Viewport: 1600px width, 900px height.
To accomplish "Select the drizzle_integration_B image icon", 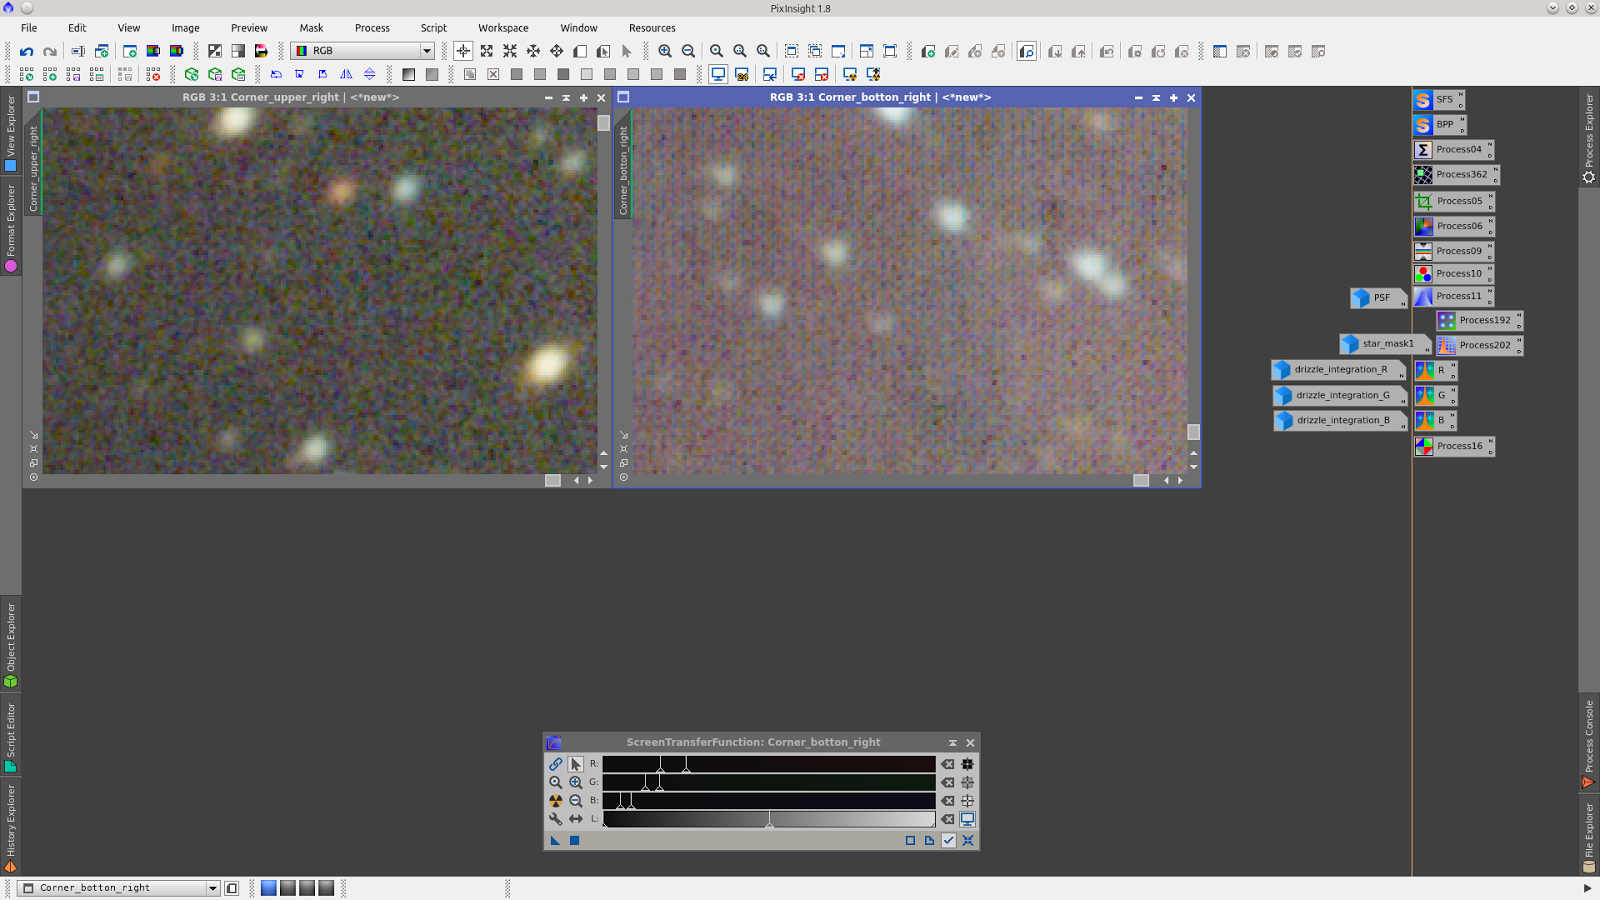I will click(x=1340, y=420).
